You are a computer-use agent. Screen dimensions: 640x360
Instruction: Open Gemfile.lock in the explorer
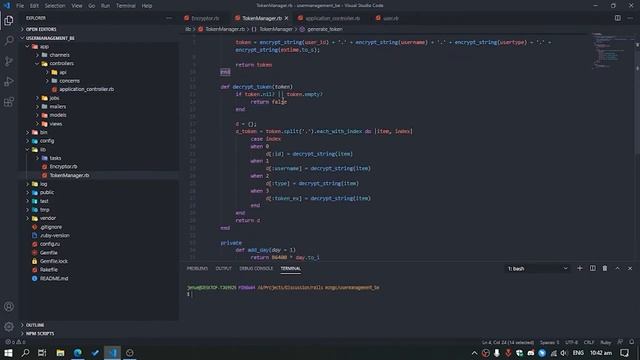54,261
